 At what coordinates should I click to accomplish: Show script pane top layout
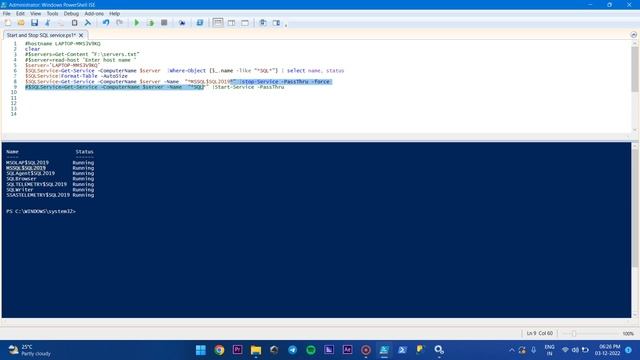[x=218, y=23]
